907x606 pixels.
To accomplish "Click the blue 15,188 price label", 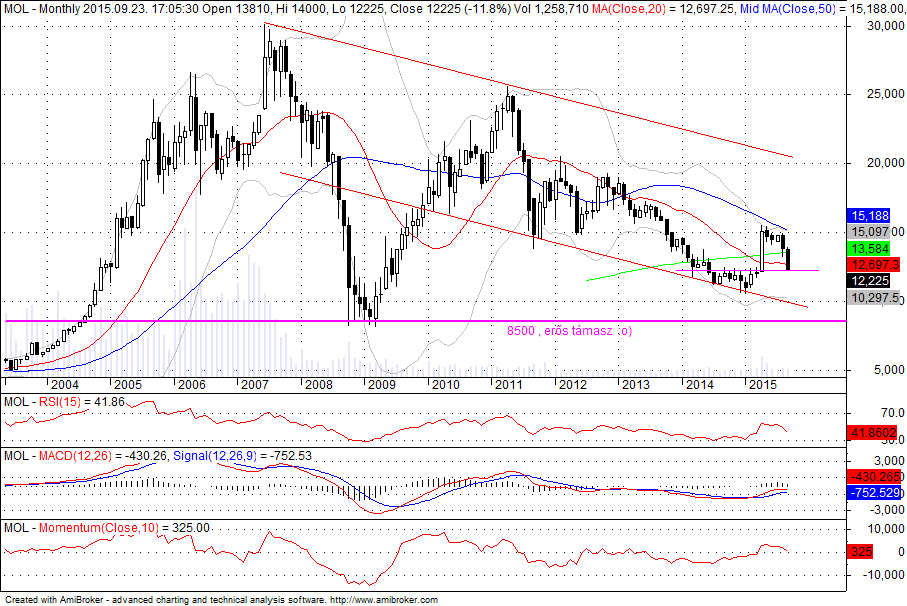I will (869, 216).
